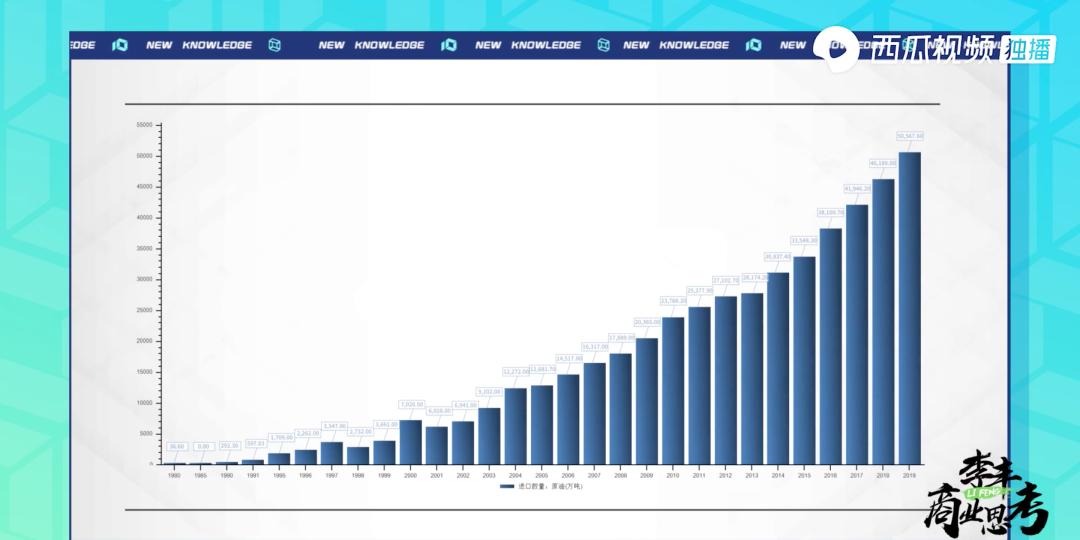
Task: Pick the 2014 bar
Action: click(x=778, y=368)
